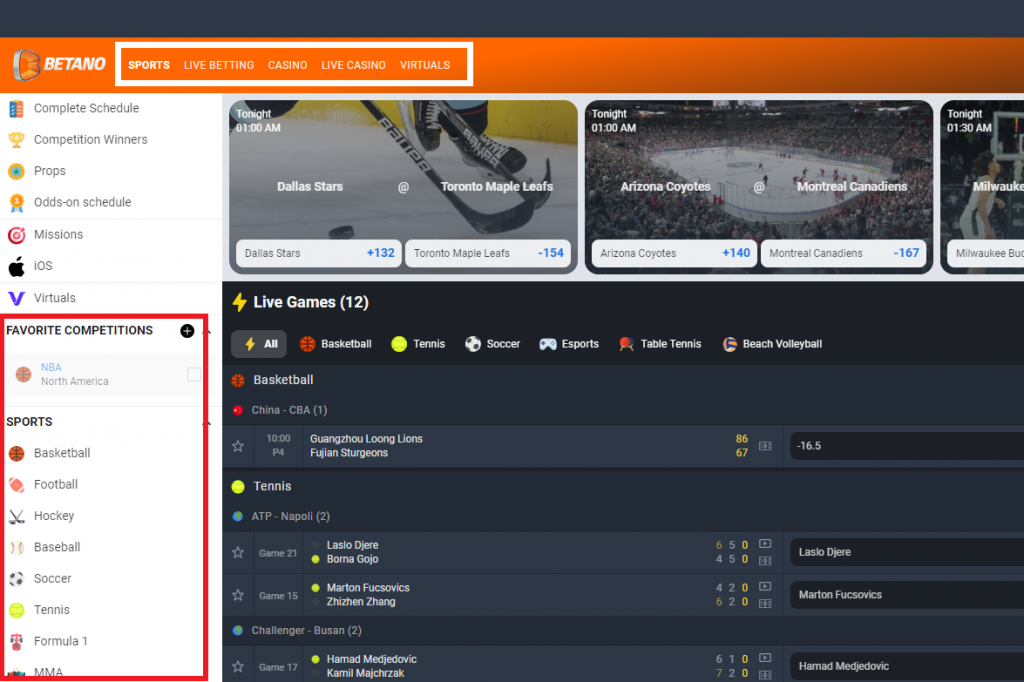Pick the Laslo Djere odds button
Image resolution: width=1024 pixels, height=682 pixels.
pyautogui.click(x=907, y=553)
